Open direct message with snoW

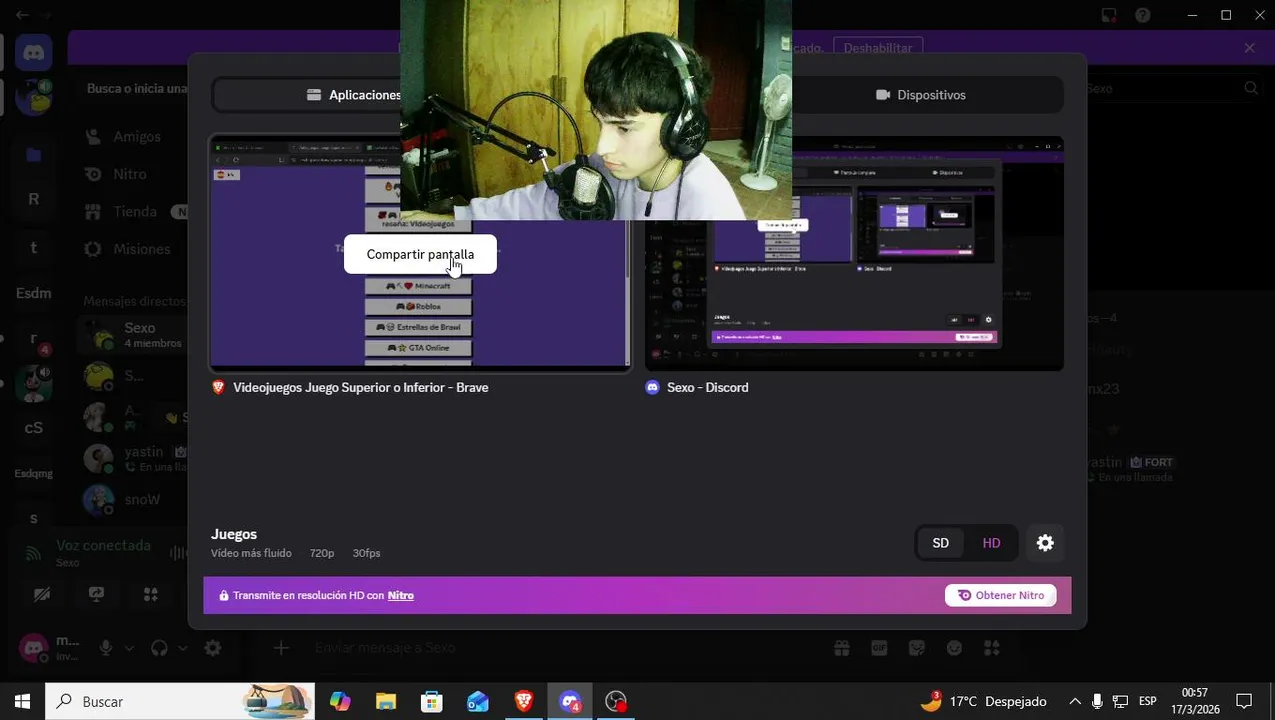pyautogui.click(x=133, y=499)
